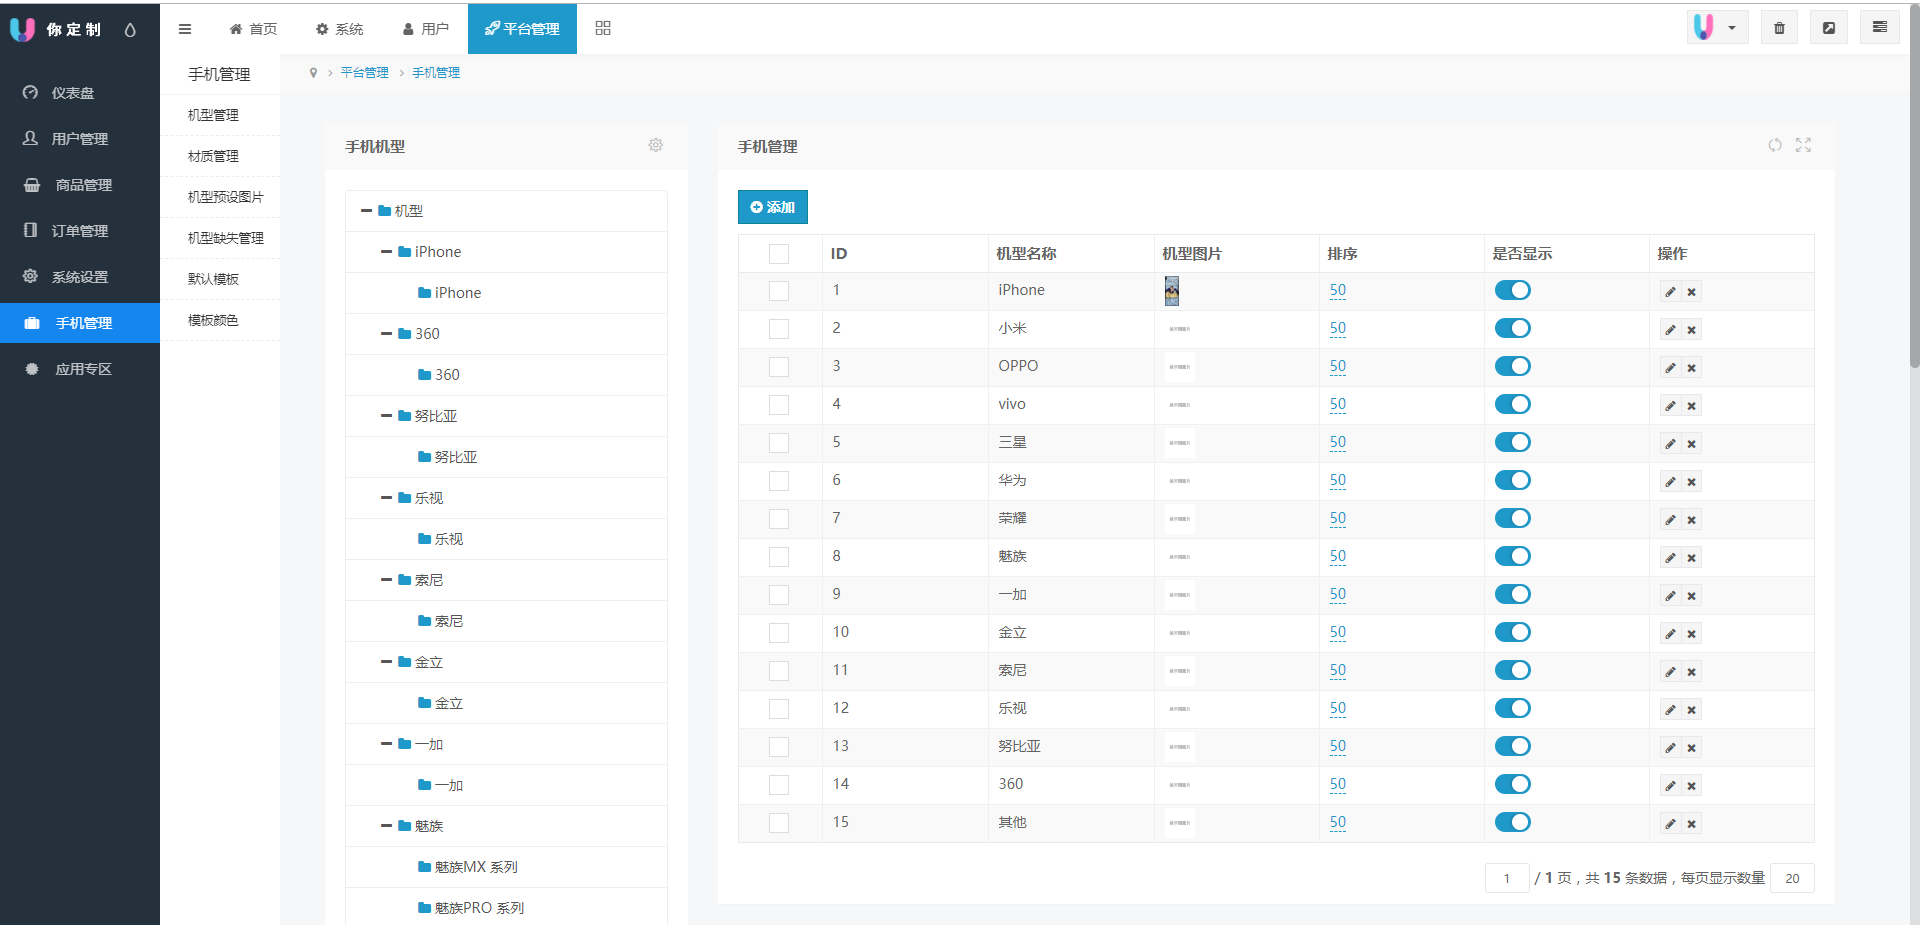1920x925 pixels.
Task: Click the gear icon in 手机机型 panel
Action: 656,145
